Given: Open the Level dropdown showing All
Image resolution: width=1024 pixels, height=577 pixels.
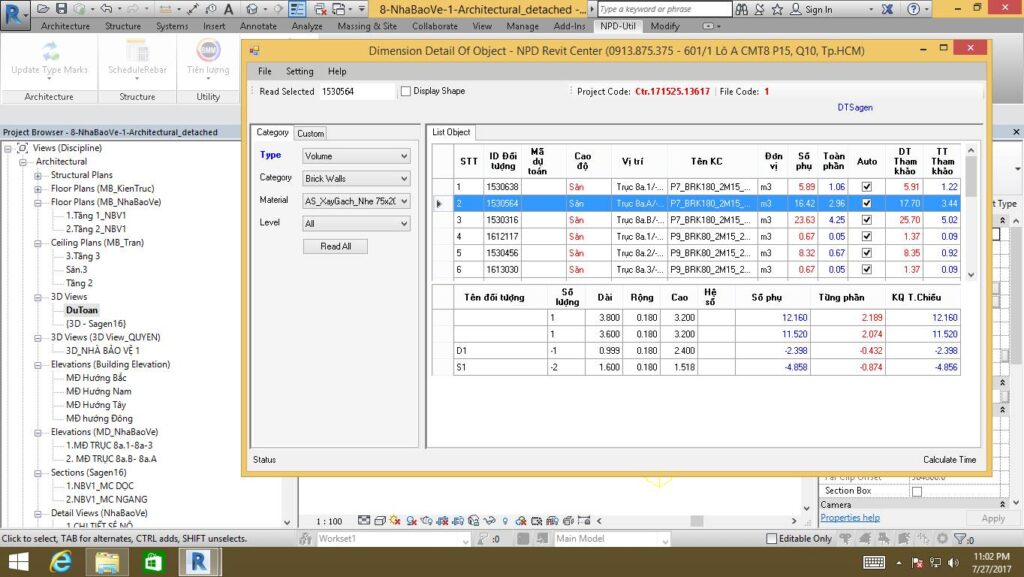Looking at the screenshot, I should click(356, 224).
